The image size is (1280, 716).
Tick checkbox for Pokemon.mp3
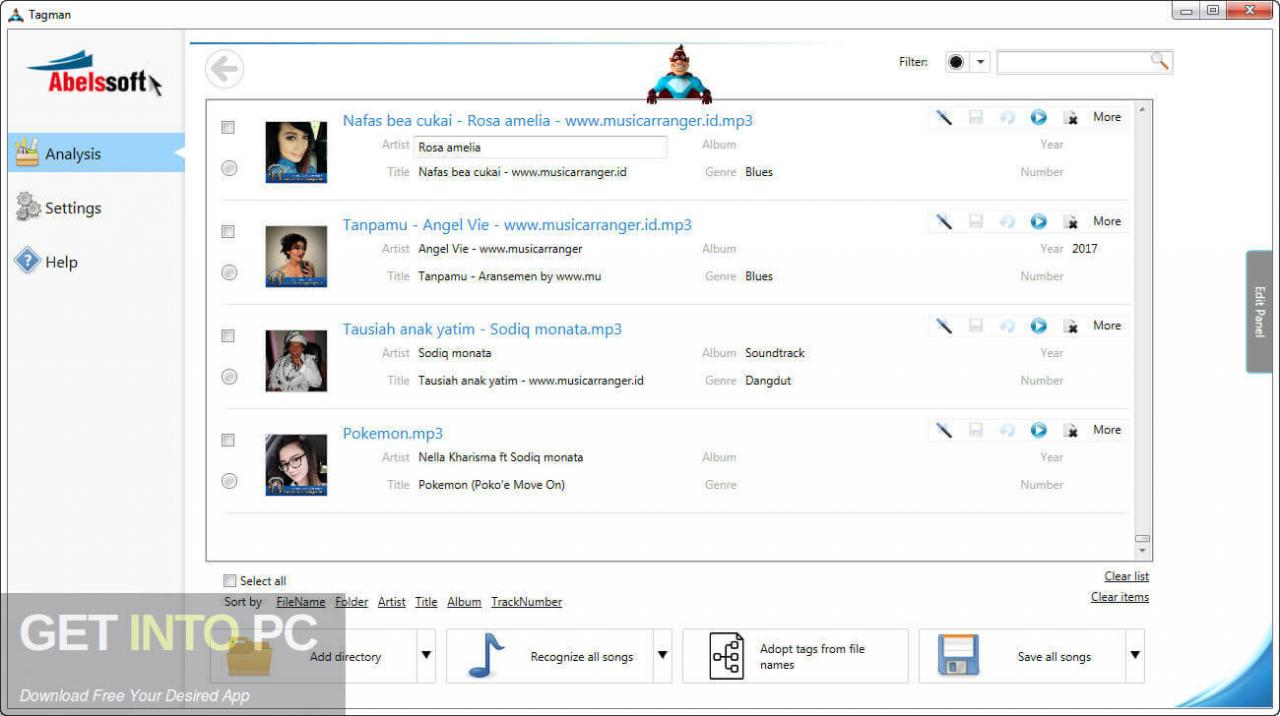tap(228, 440)
